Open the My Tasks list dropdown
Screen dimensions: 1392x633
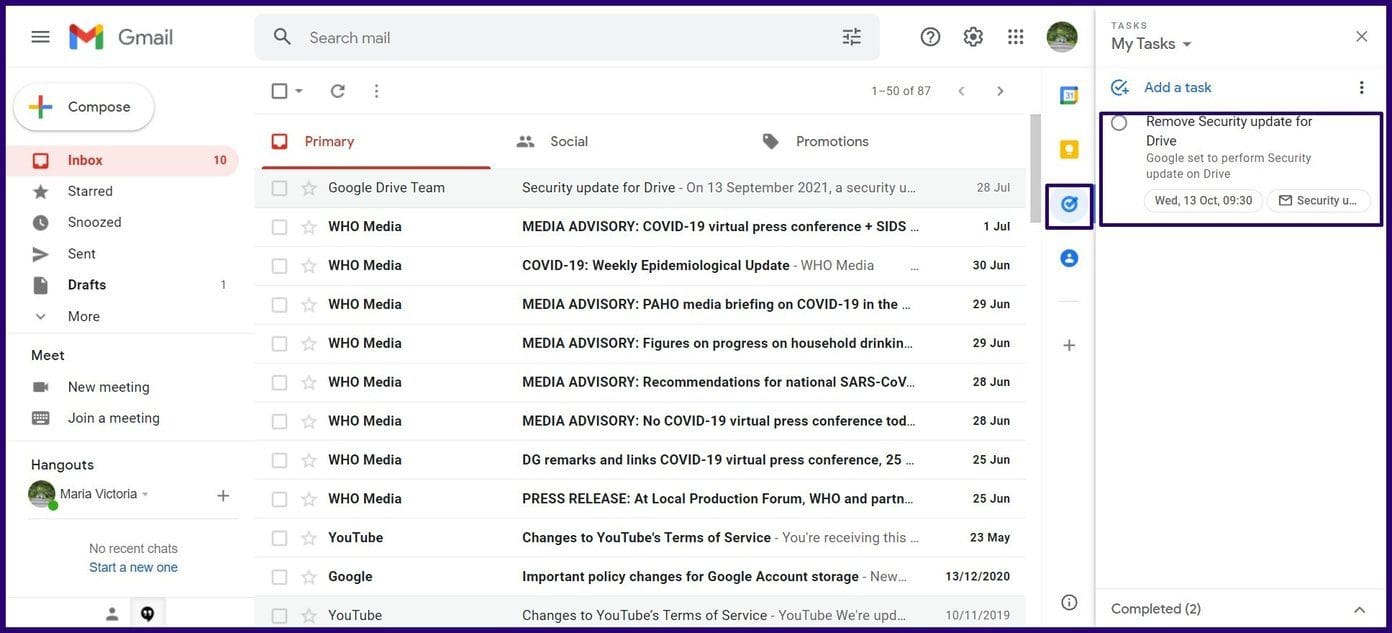tap(1151, 44)
